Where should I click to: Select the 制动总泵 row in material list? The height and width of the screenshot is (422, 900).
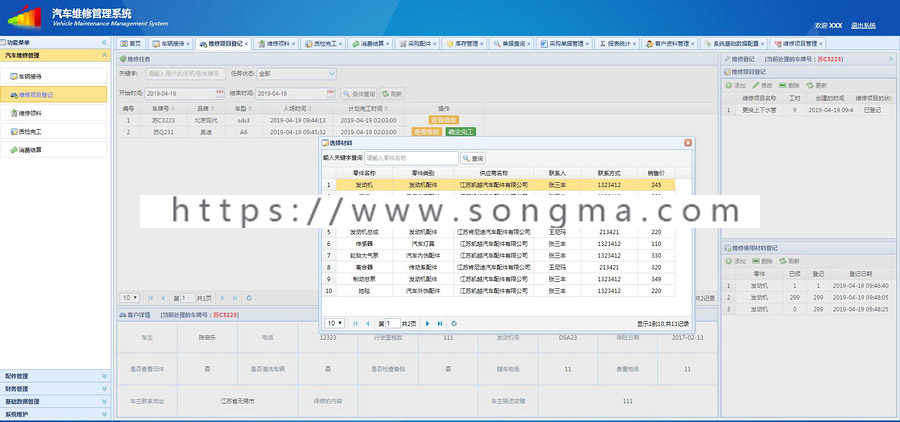coord(499,279)
